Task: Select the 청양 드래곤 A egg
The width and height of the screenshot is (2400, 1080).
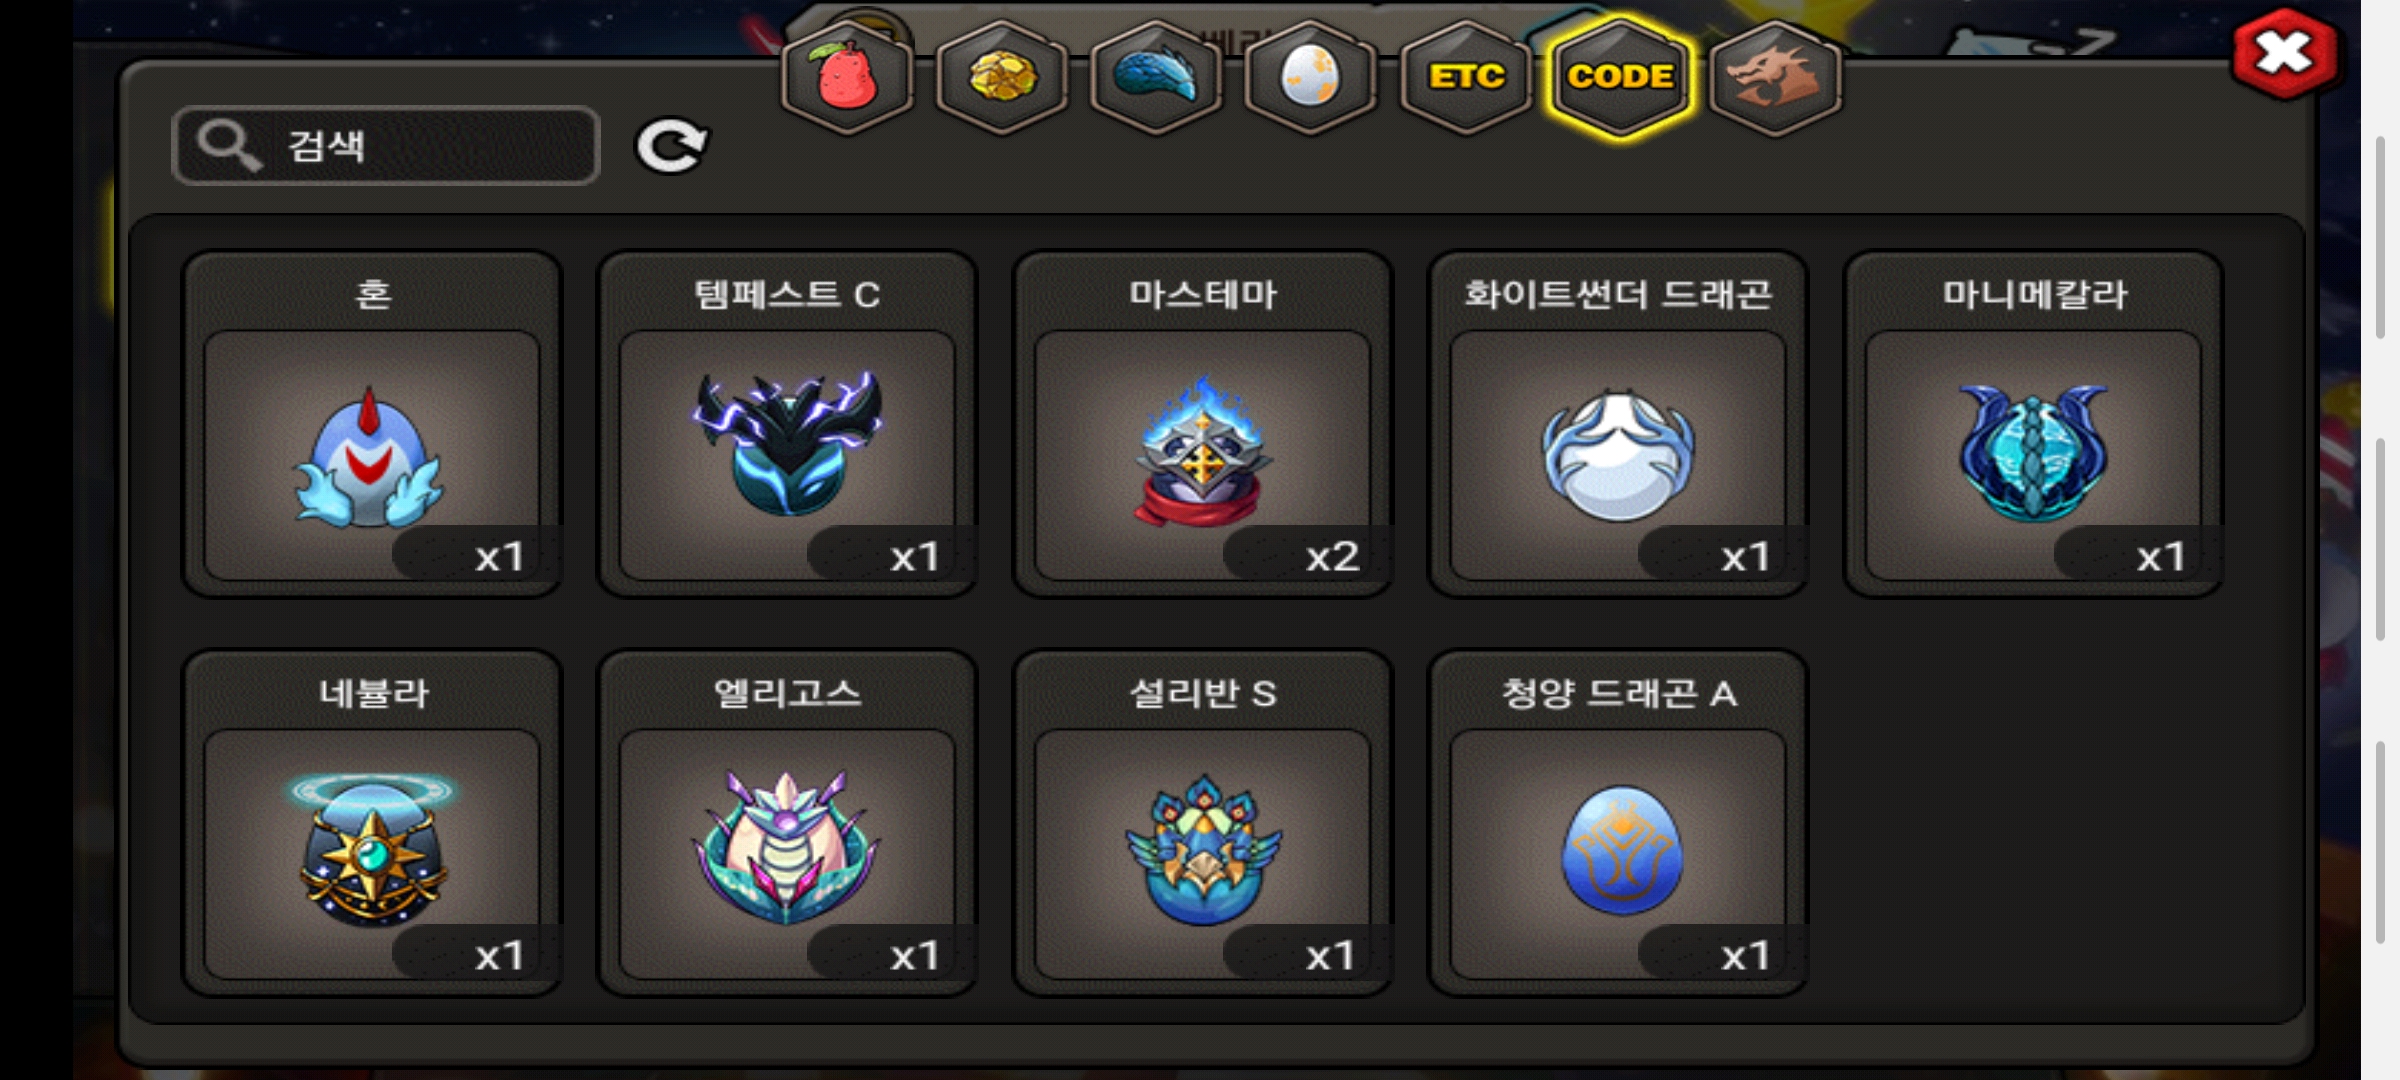Action: pos(1618,823)
